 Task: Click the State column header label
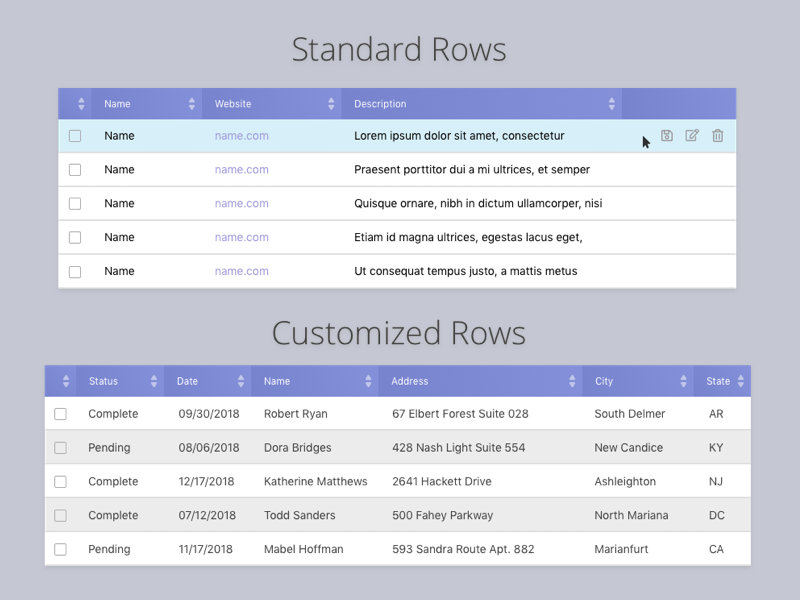tap(718, 381)
